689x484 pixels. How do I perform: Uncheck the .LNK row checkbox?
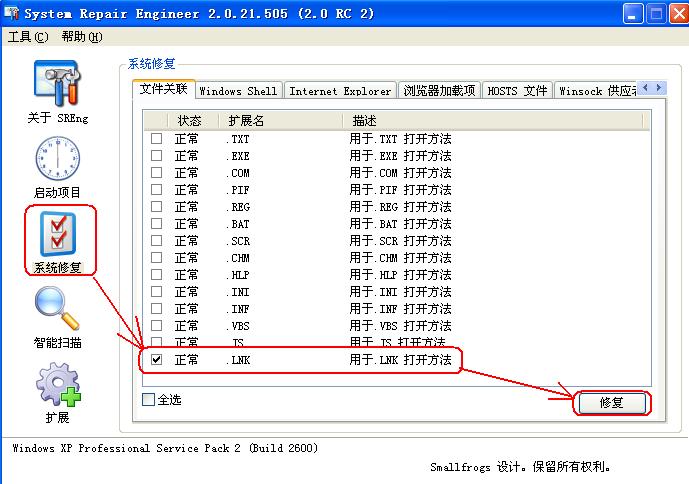(x=156, y=360)
